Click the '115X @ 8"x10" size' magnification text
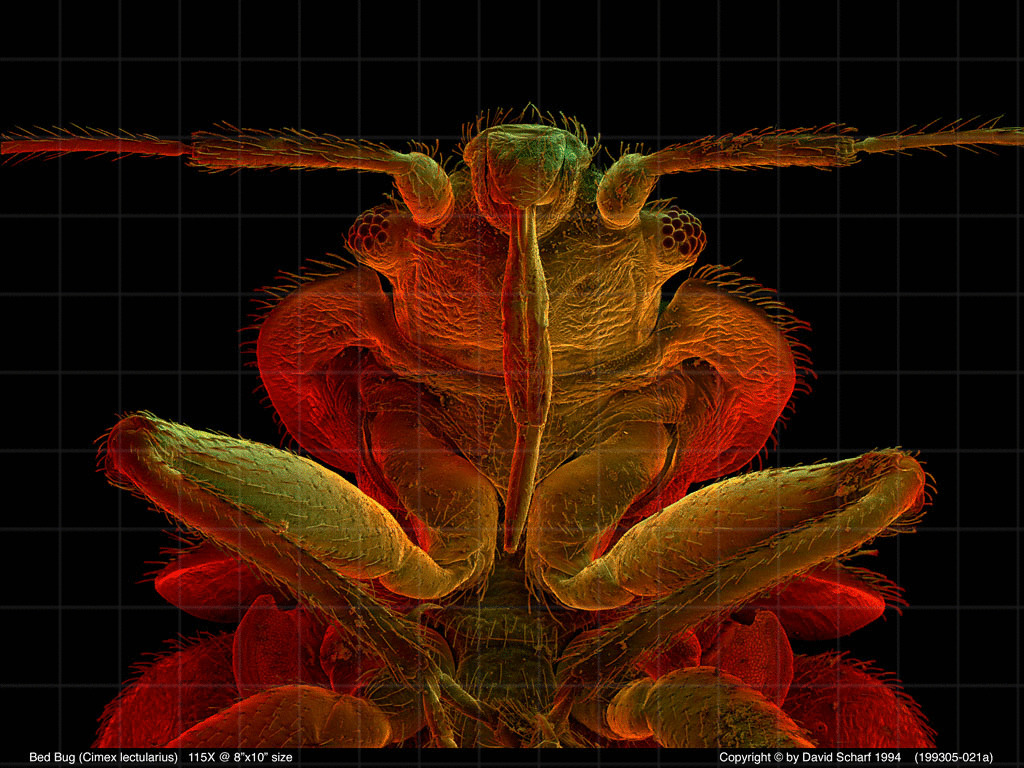This screenshot has height=768, width=1024. tap(240, 758)
